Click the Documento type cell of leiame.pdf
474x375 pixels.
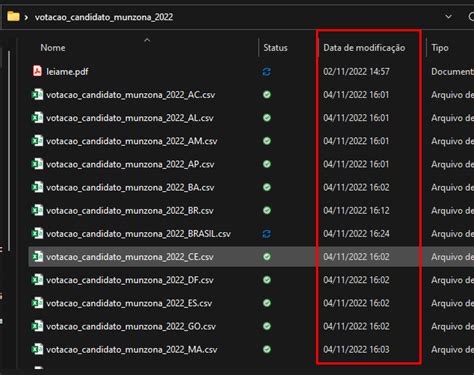[452, 71]
